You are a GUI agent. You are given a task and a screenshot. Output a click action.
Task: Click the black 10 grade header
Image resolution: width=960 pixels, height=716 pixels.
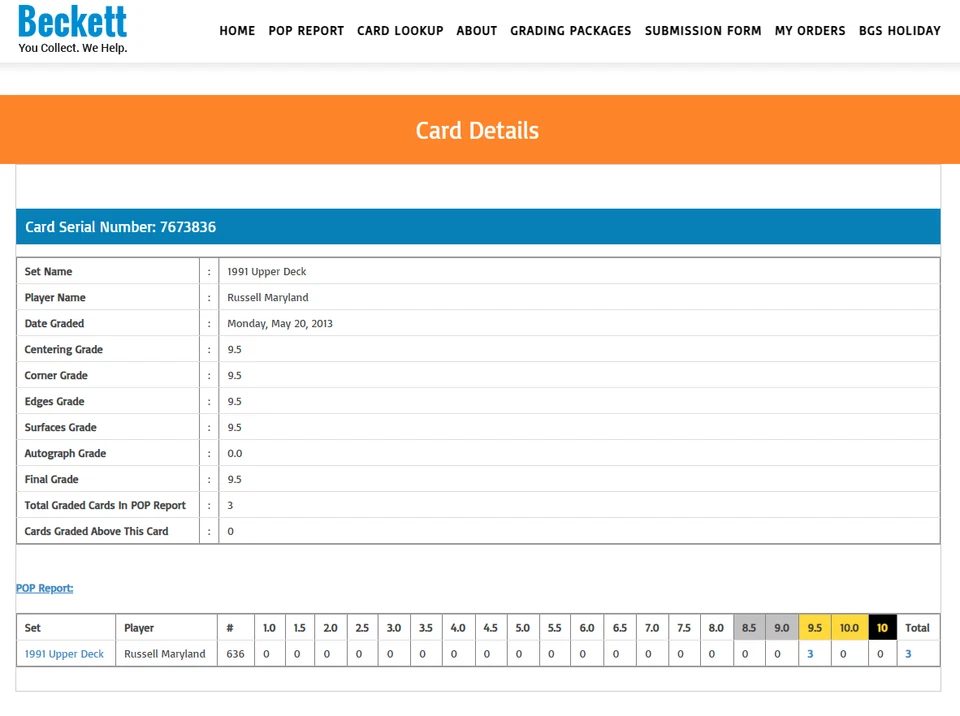point(882,628)
